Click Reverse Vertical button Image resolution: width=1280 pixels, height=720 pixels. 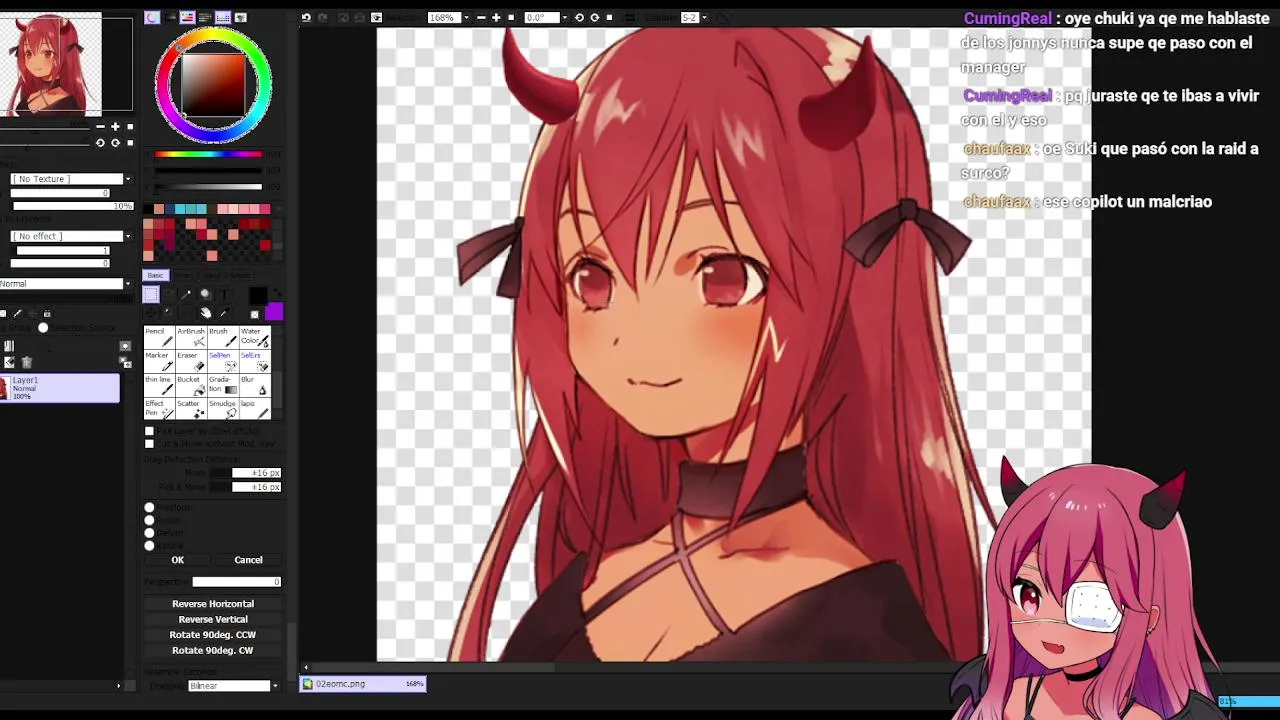[x=213, y=619]
